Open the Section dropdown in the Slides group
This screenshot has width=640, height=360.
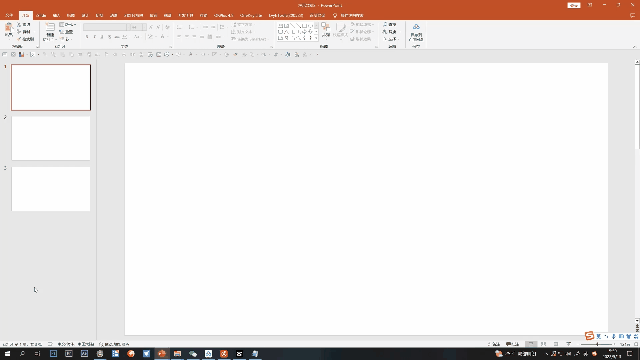click(x=65, y=39)
